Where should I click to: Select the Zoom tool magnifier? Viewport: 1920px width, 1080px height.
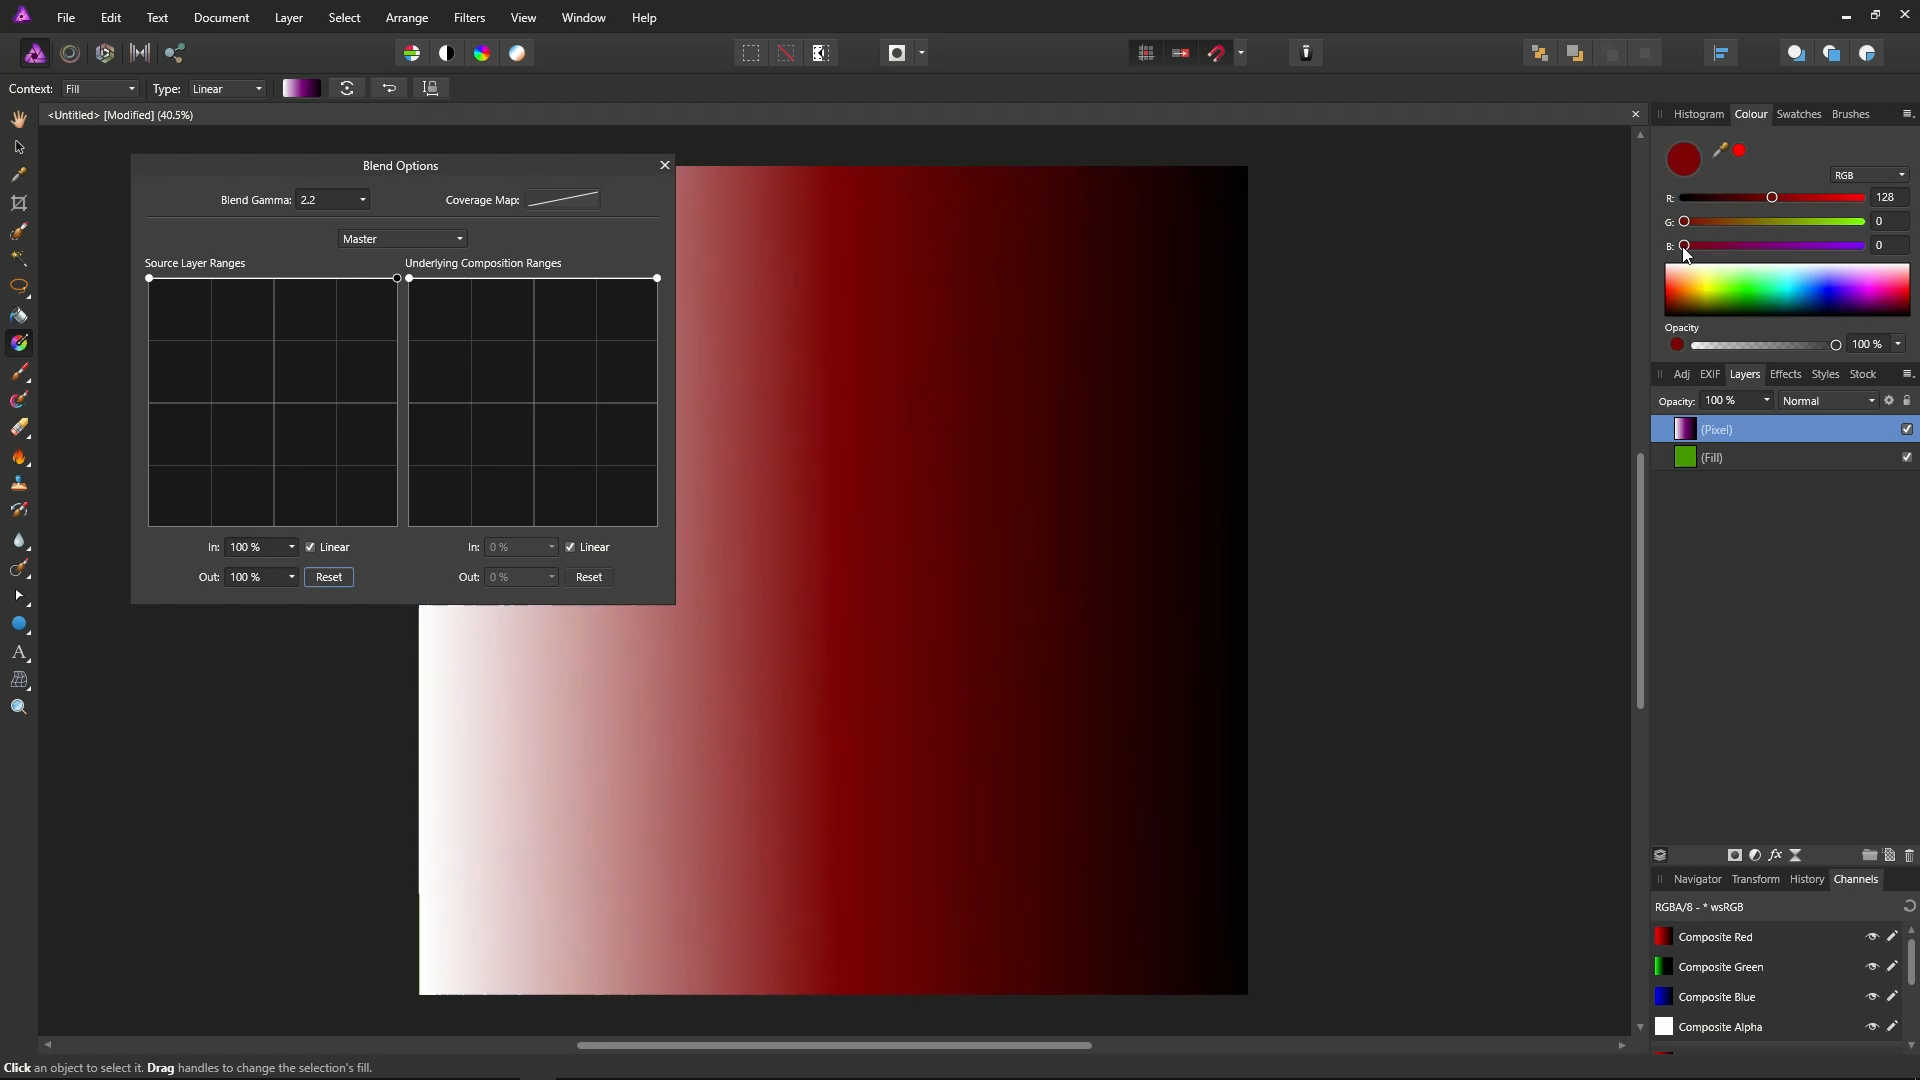(x=19, y=707)
